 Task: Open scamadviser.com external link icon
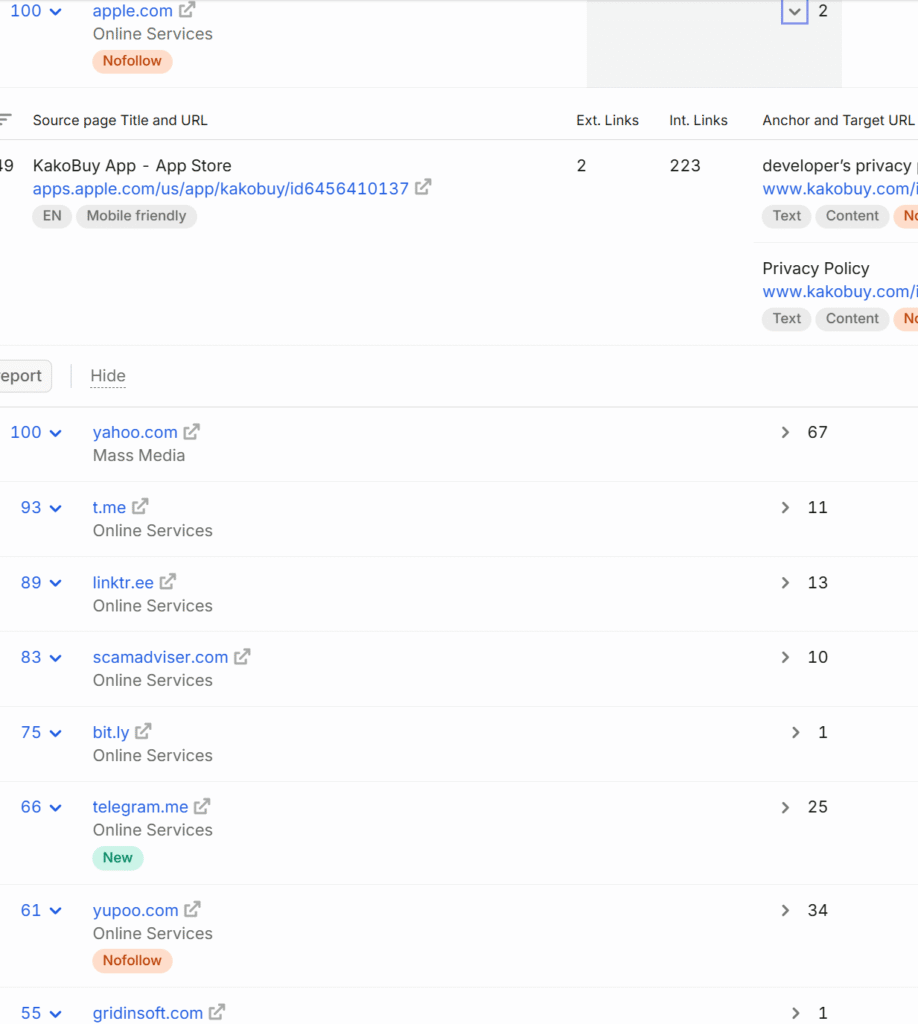pyautogui.click(x=242, y=656)
